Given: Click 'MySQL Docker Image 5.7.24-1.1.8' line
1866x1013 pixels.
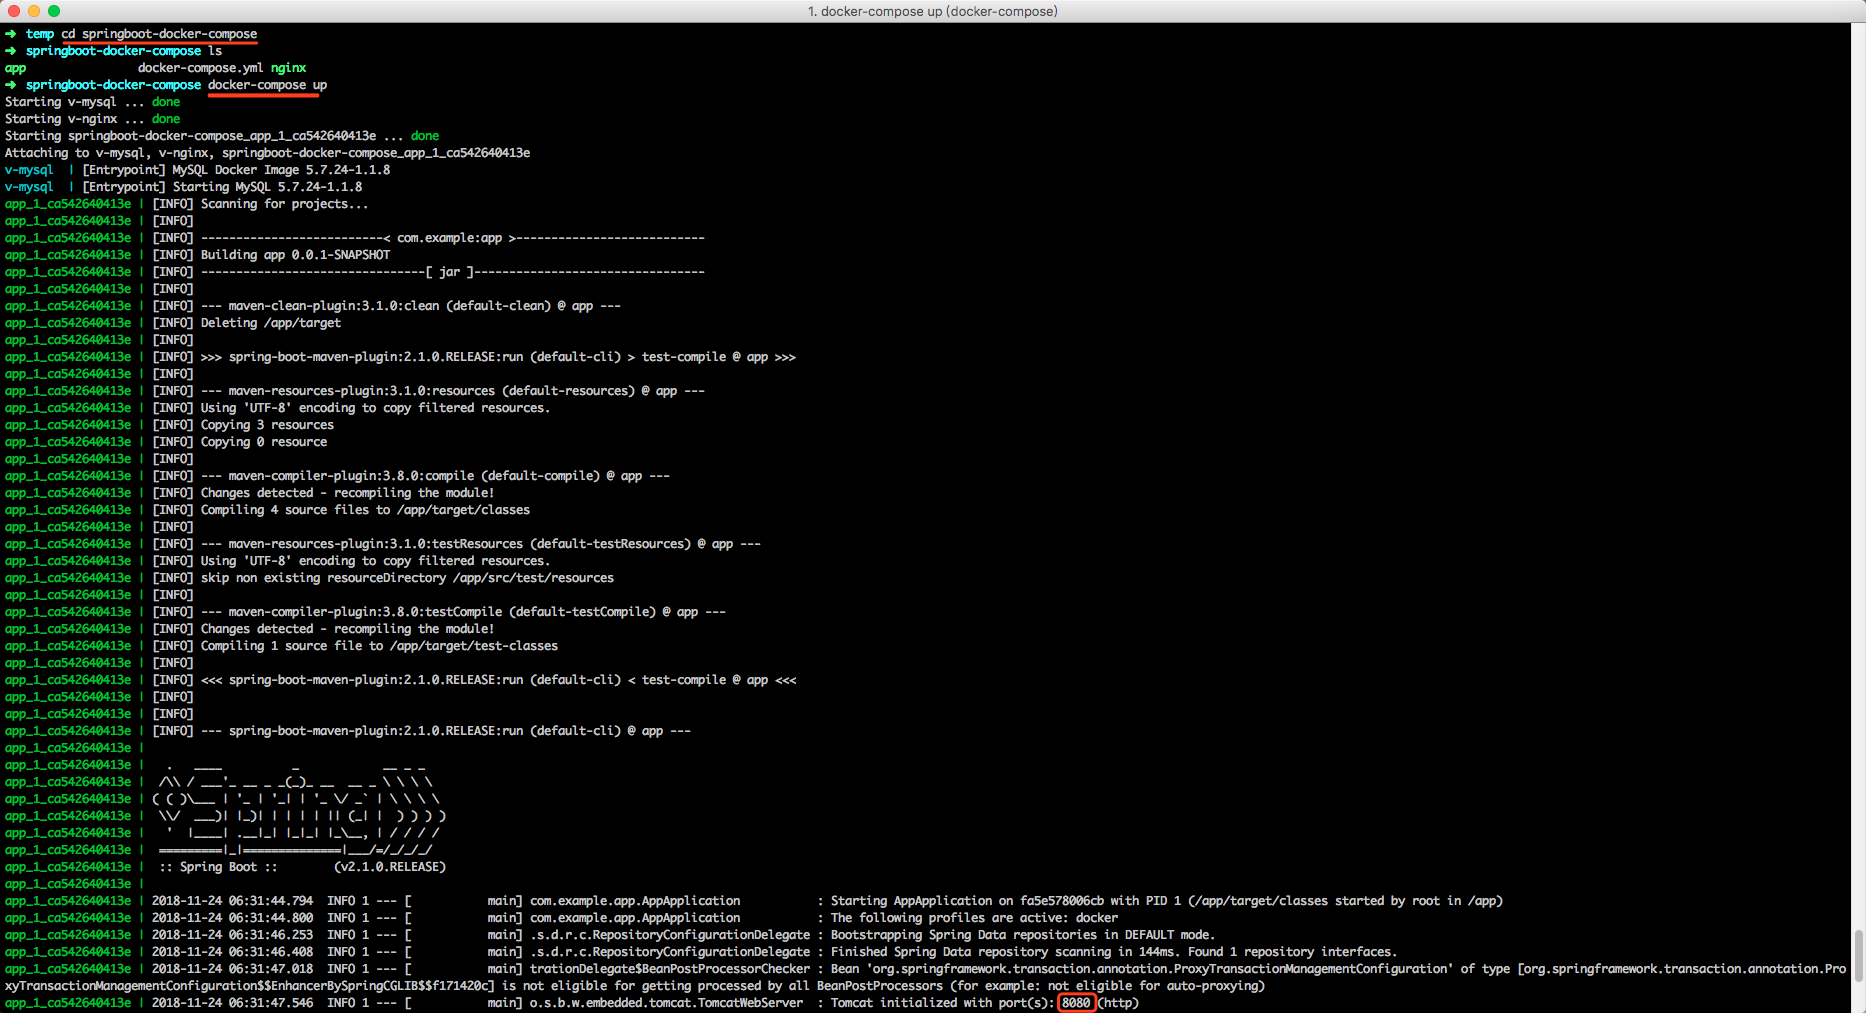Looking at the screenshot, I should pyautogui.click(x=281, y=170).
